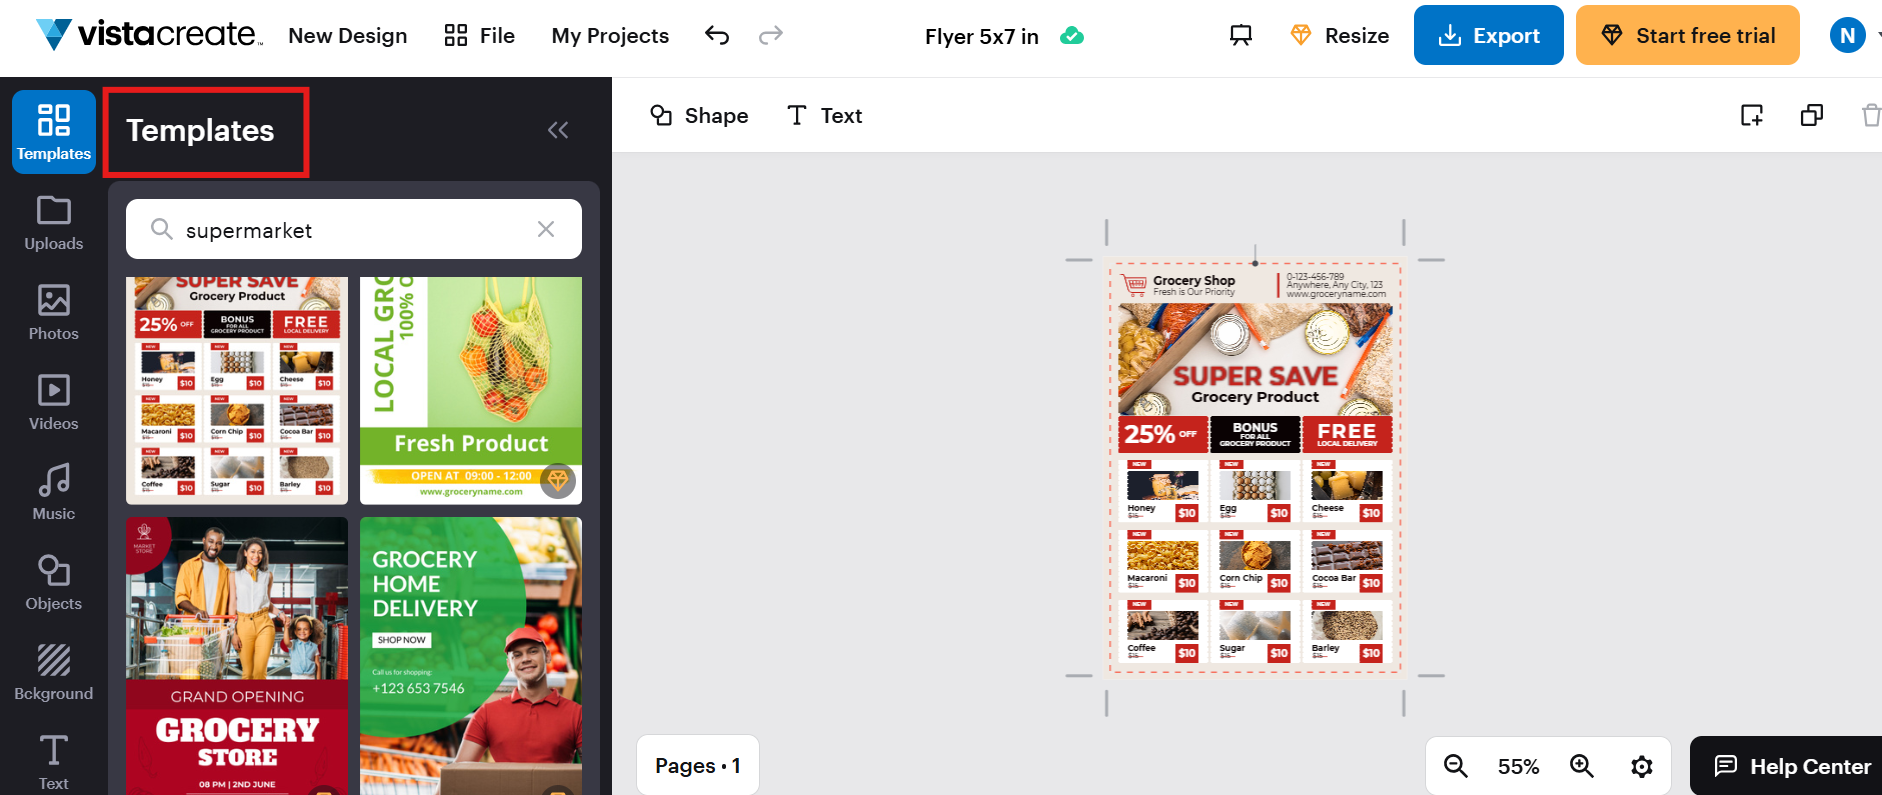1882x795 pixels.
Task: Click the duplicate page icon
Action: point(1811,115)
